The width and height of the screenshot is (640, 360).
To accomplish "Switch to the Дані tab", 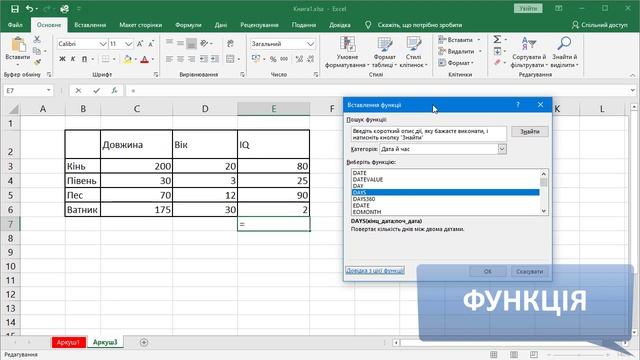I will coord(221,25).
